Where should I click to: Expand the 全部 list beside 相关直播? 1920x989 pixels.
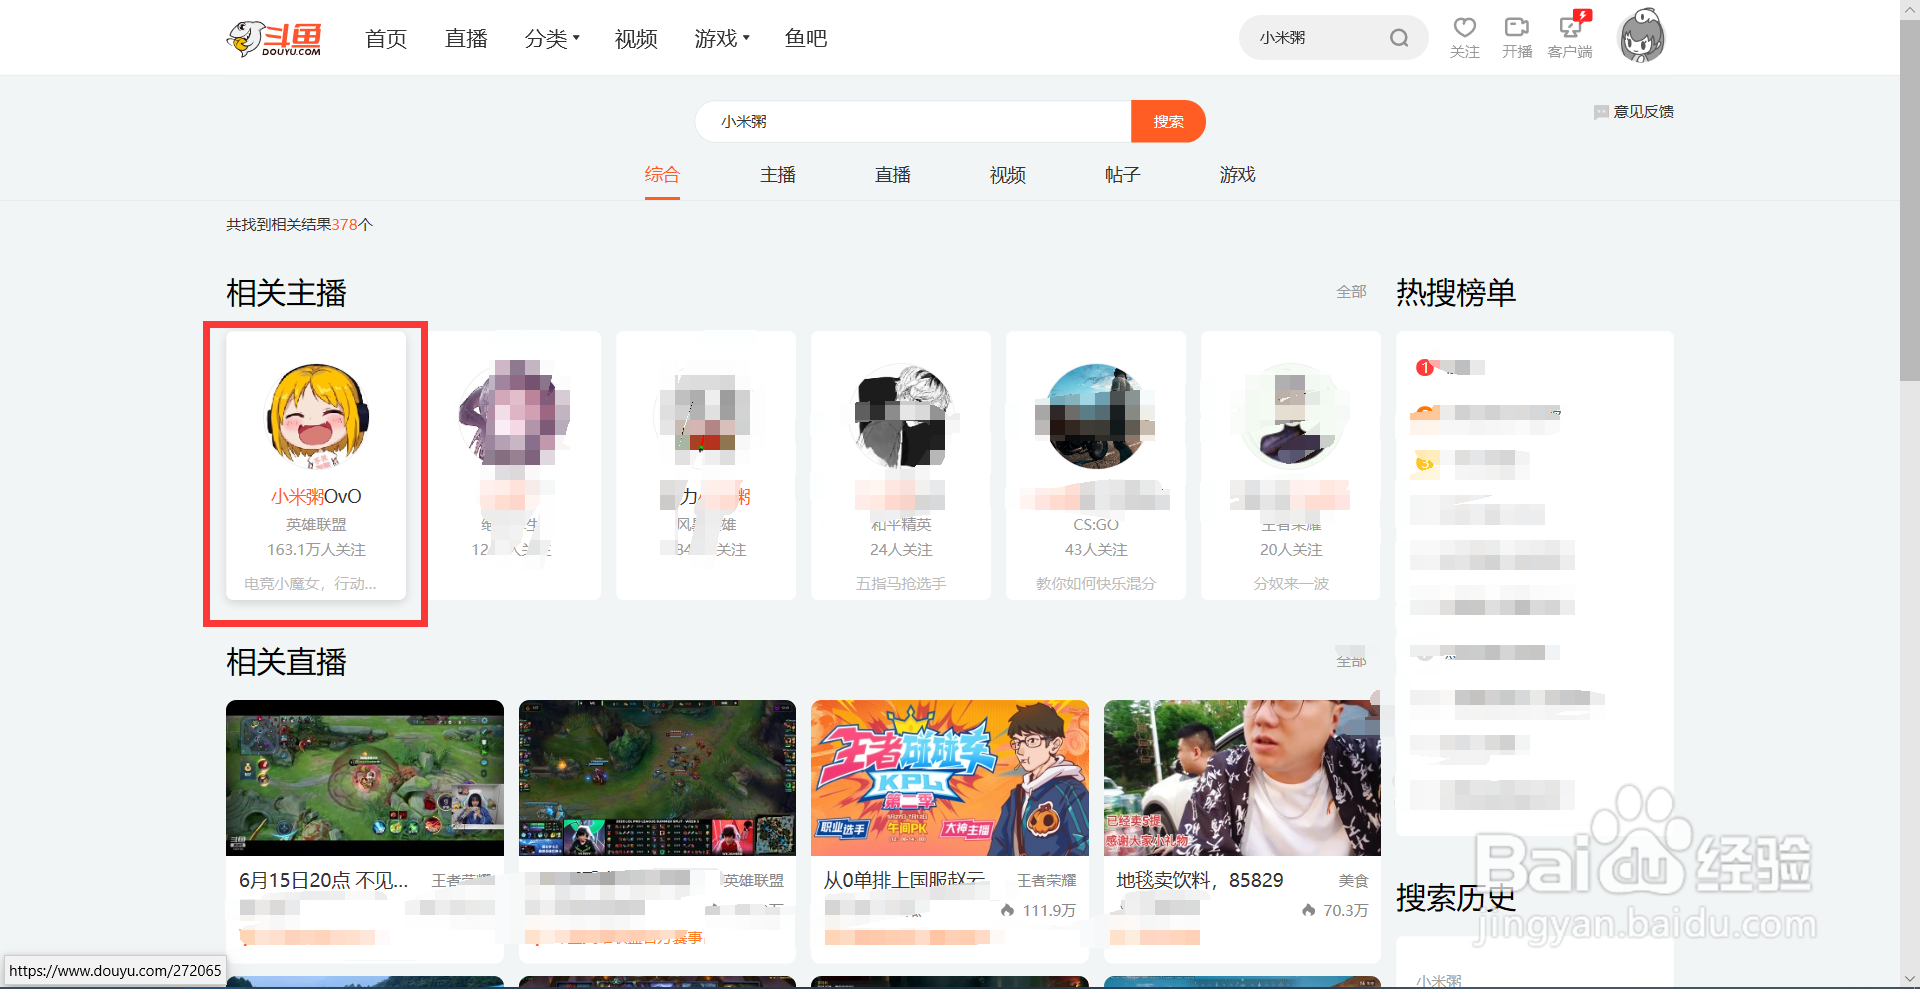(1351, 661)
